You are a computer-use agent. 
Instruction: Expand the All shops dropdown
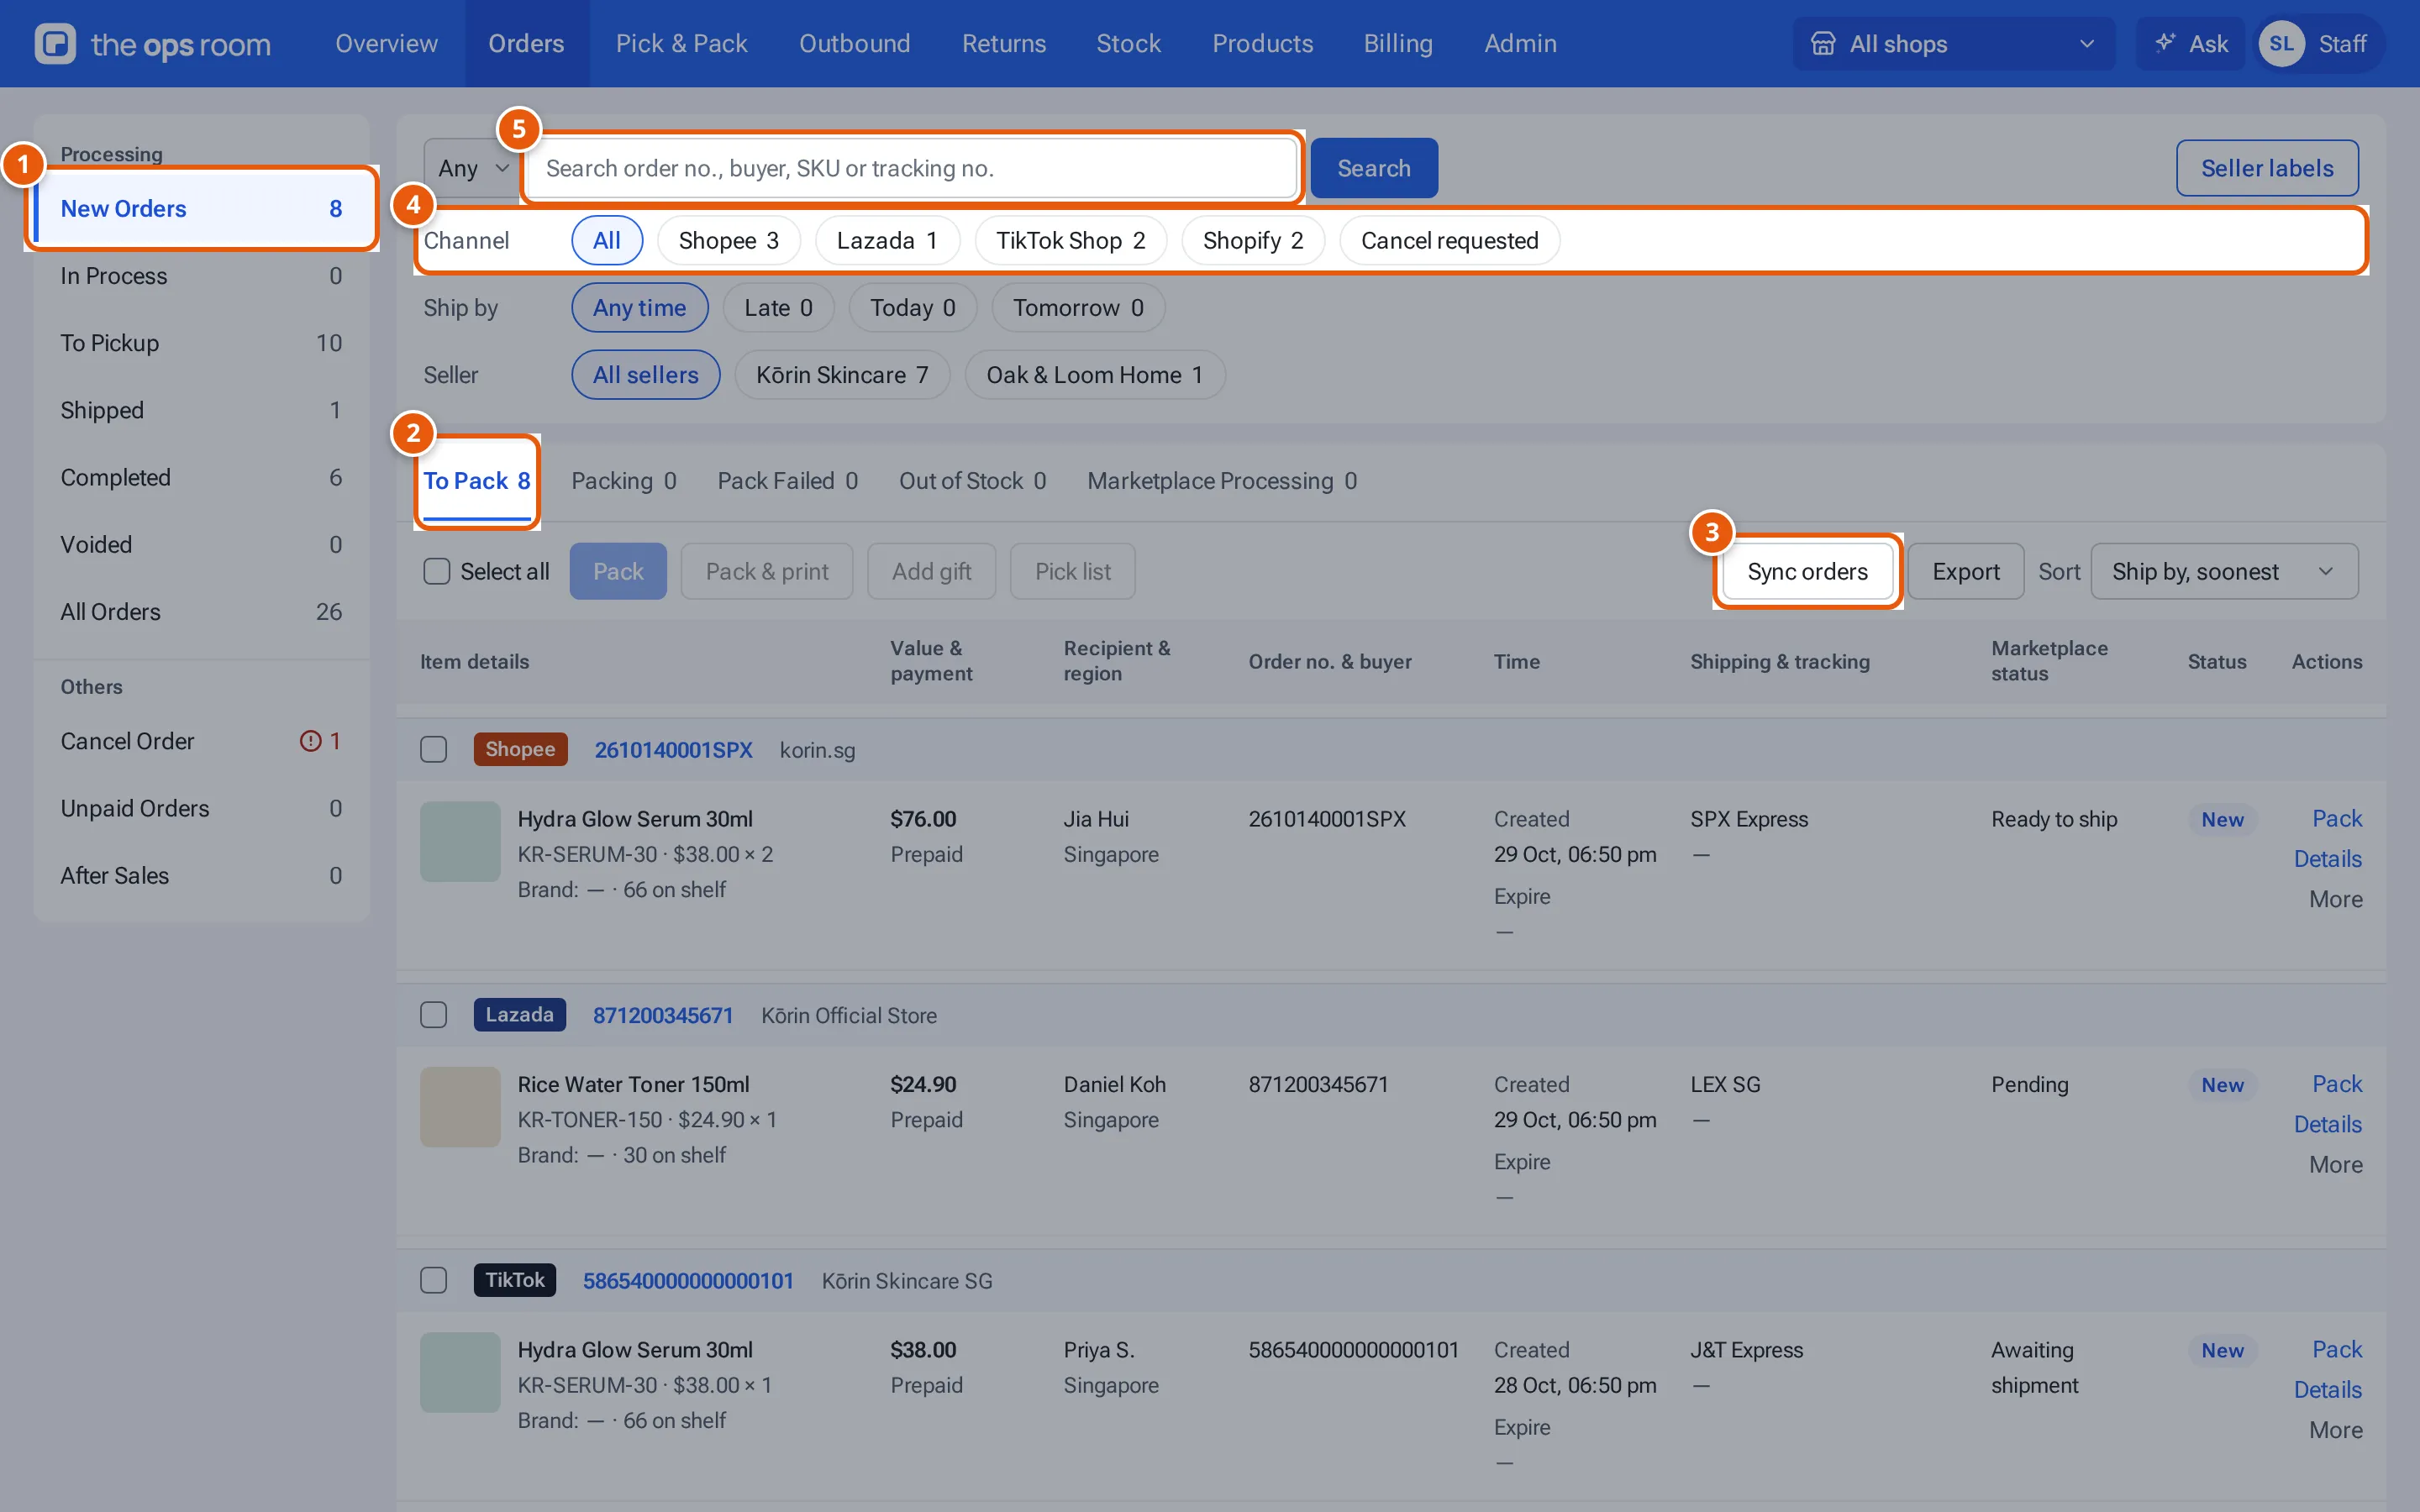click(1954, 44)
